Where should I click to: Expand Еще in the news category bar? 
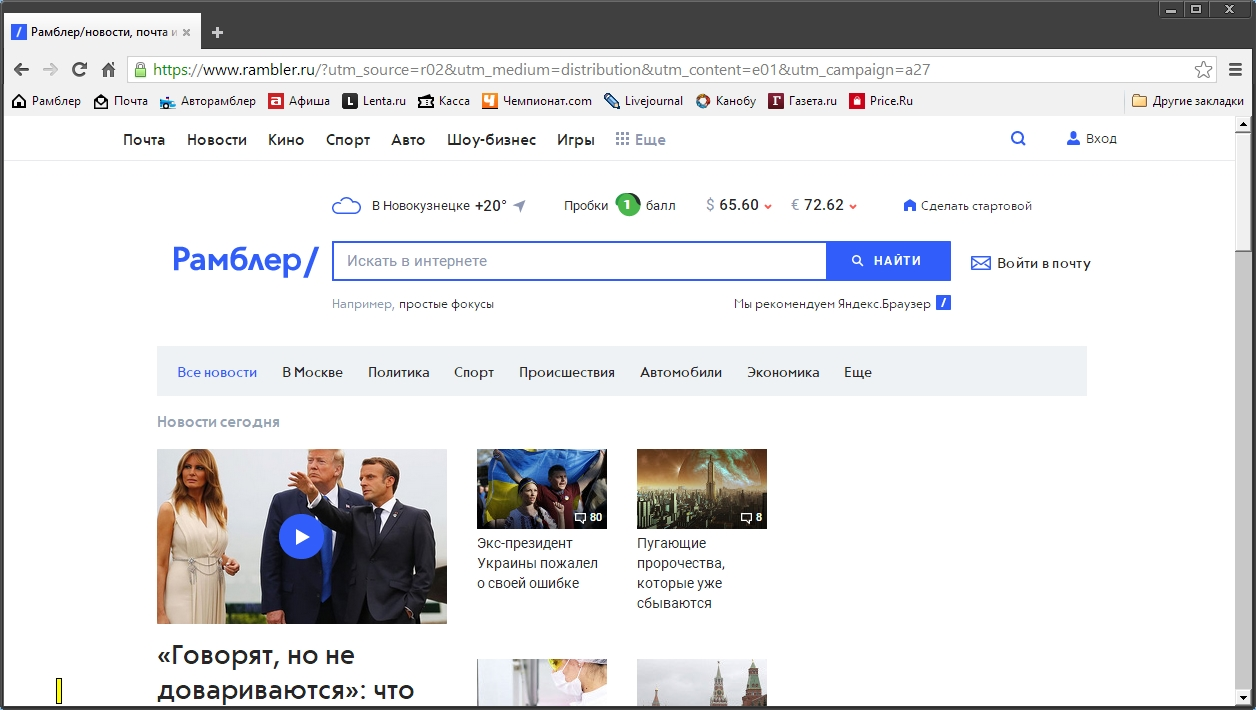pos(857,372)
